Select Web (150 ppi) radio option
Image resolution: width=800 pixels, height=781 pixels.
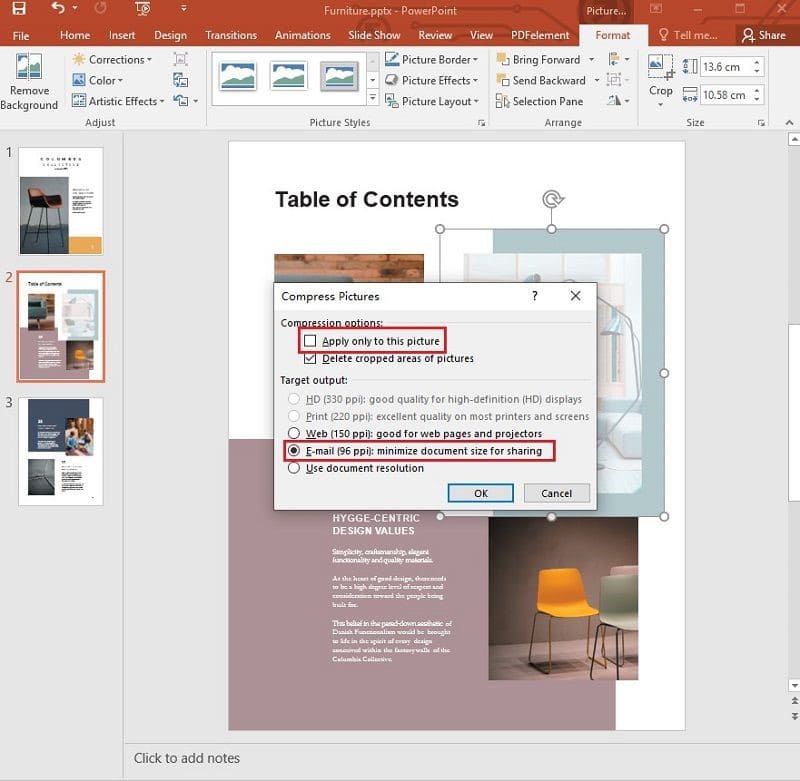pos(294,433)
